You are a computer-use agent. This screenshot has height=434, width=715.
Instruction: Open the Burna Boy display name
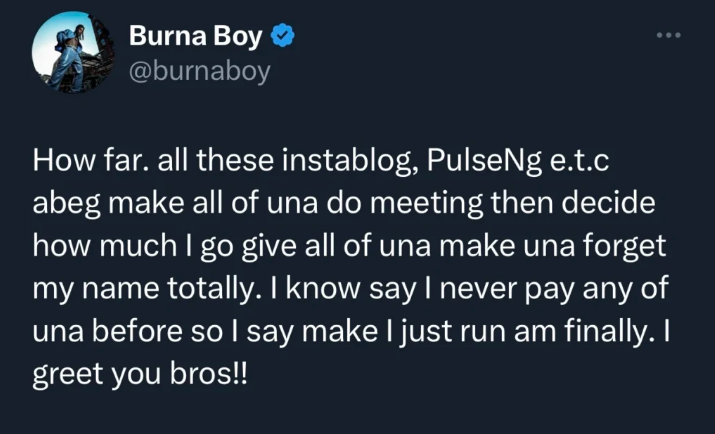196,38
